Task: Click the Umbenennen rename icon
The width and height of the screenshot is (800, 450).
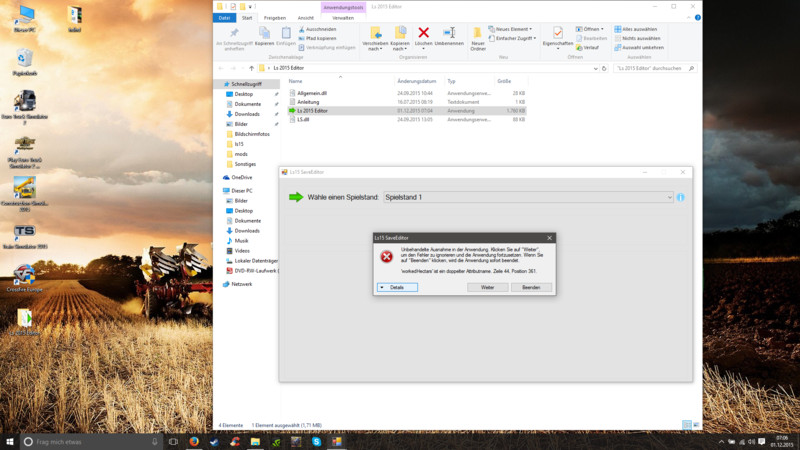Action: click(449, 34)
